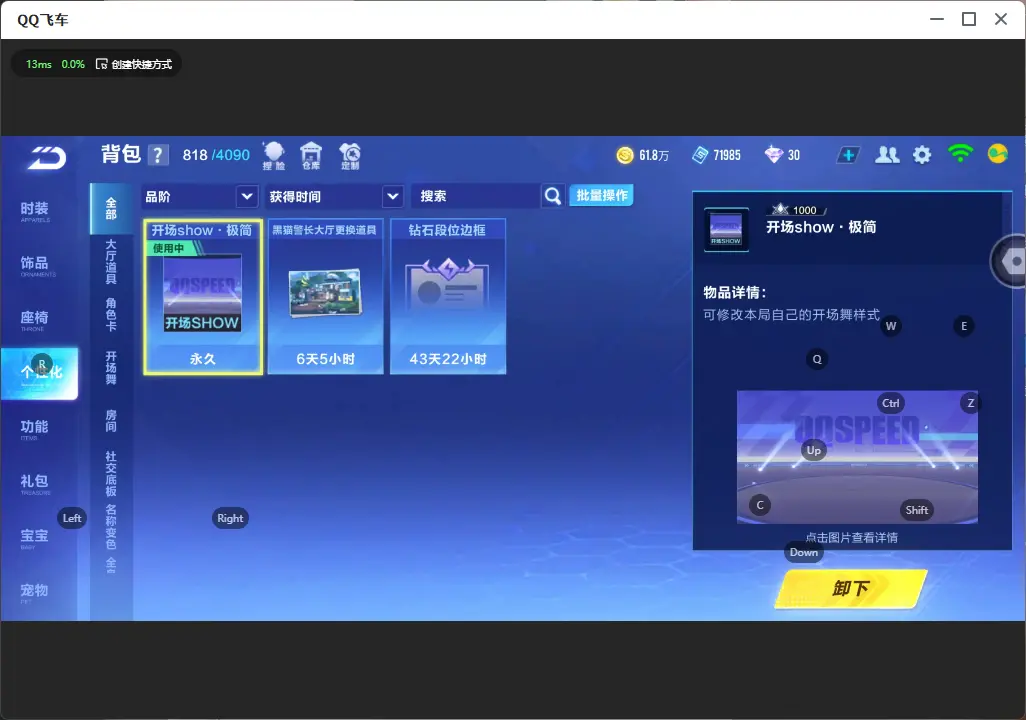Click the coupon icon beside 71985
Viewport: 1026px width, 720px height.
(700, 155)
